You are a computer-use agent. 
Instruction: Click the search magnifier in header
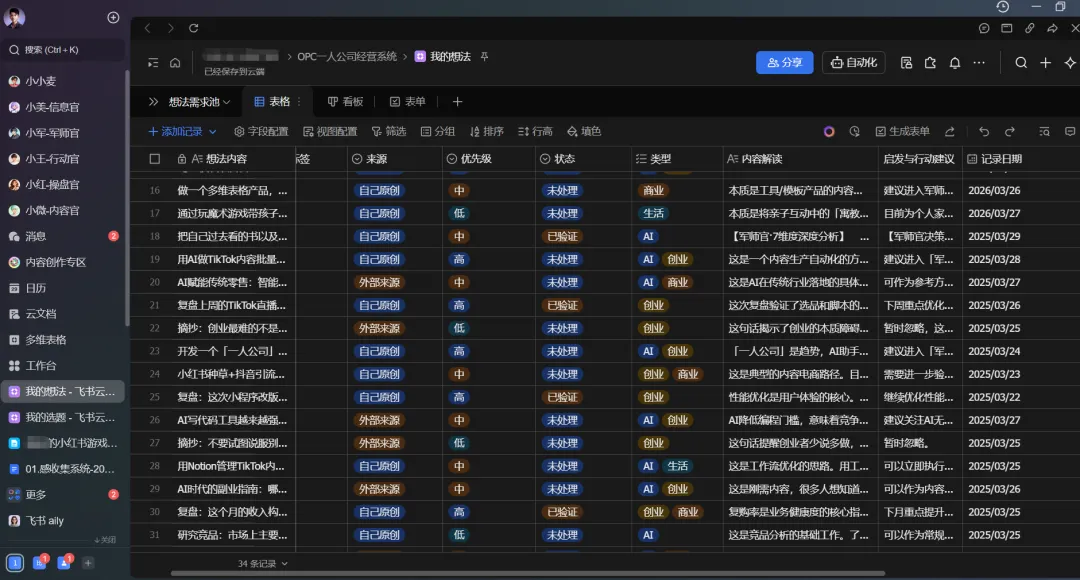(x=1021, y=63)
